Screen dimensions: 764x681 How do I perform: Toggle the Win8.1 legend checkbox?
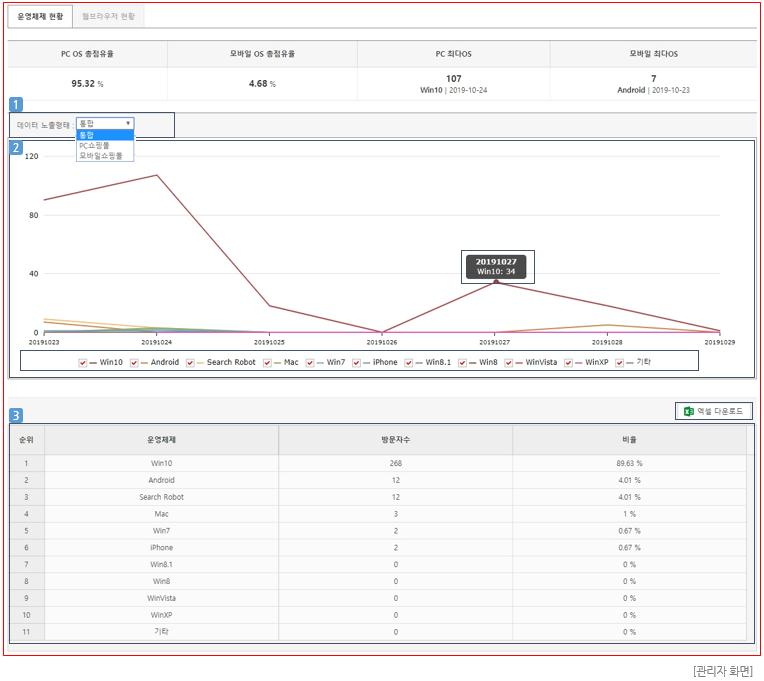point(409,363)
